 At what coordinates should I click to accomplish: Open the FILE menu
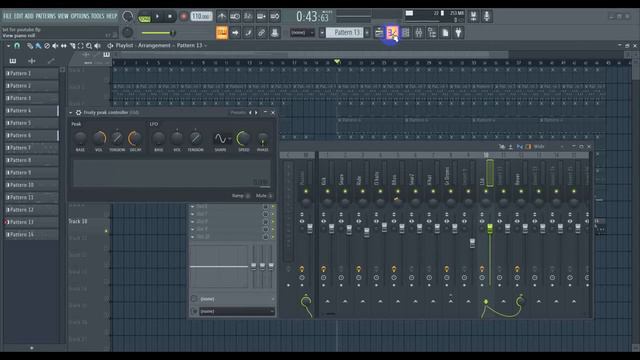point(7,16)
